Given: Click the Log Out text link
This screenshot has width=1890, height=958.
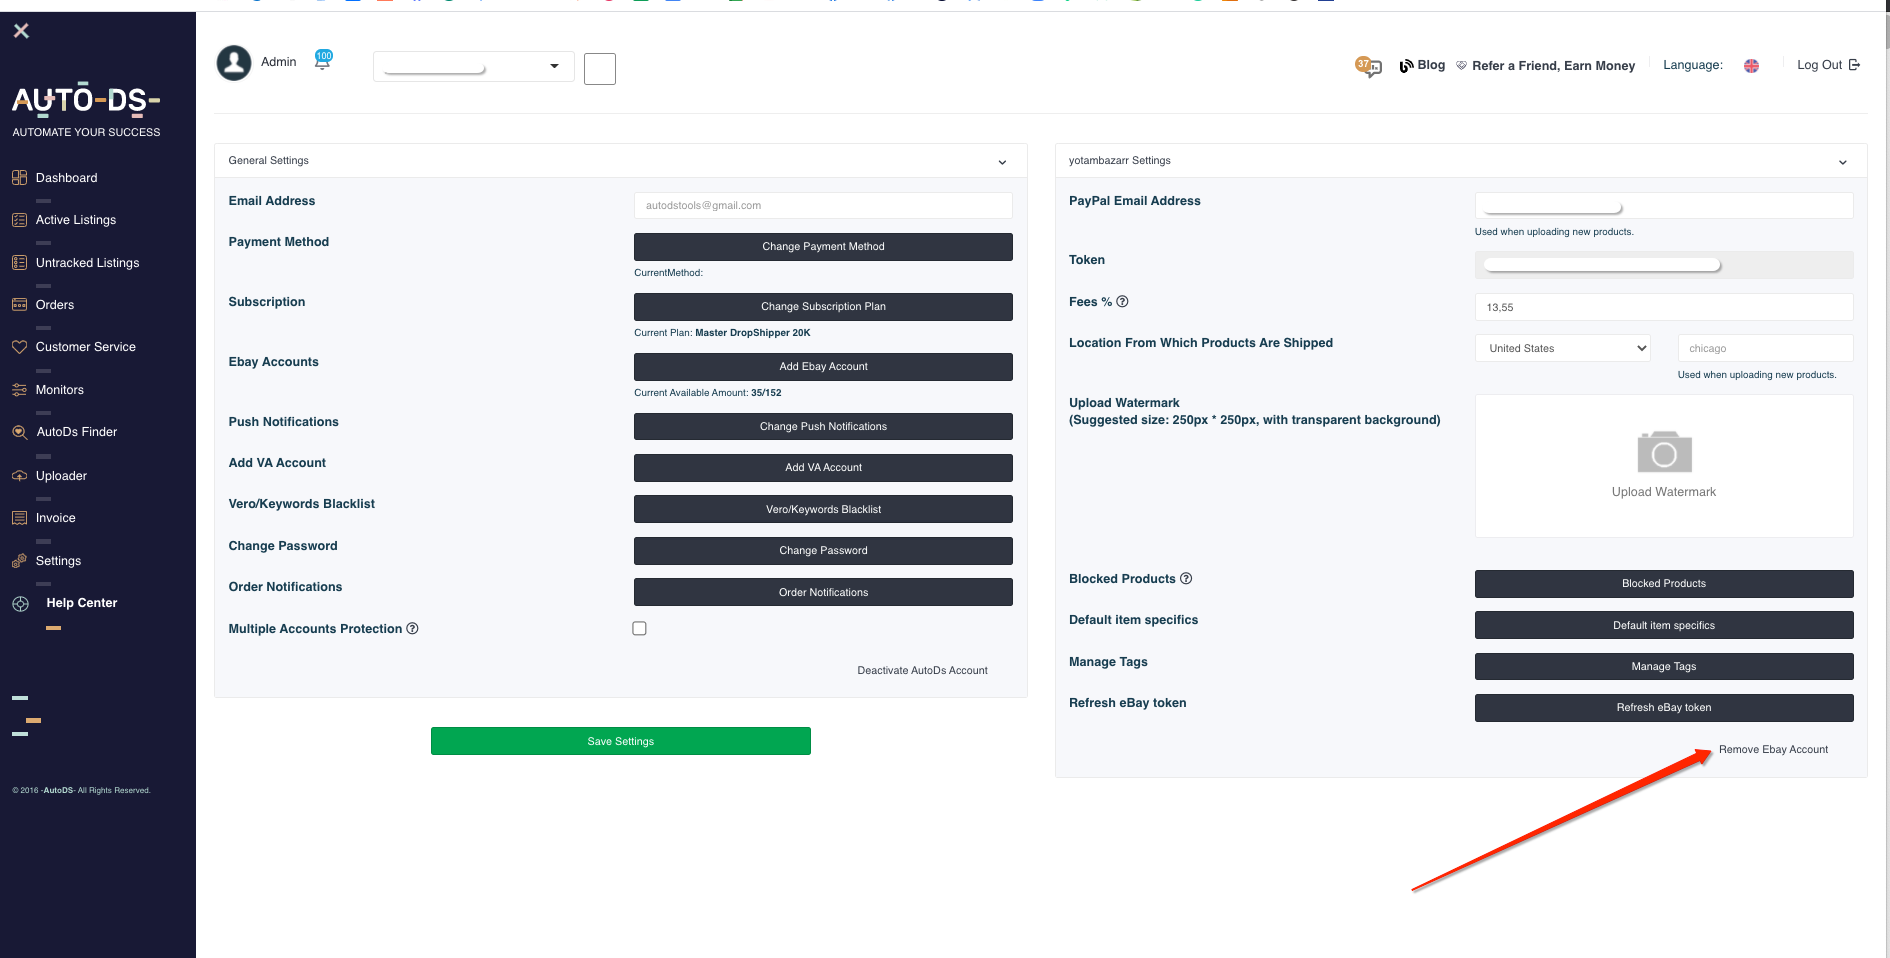Looking at the screenshot, I should [1819, 65].
